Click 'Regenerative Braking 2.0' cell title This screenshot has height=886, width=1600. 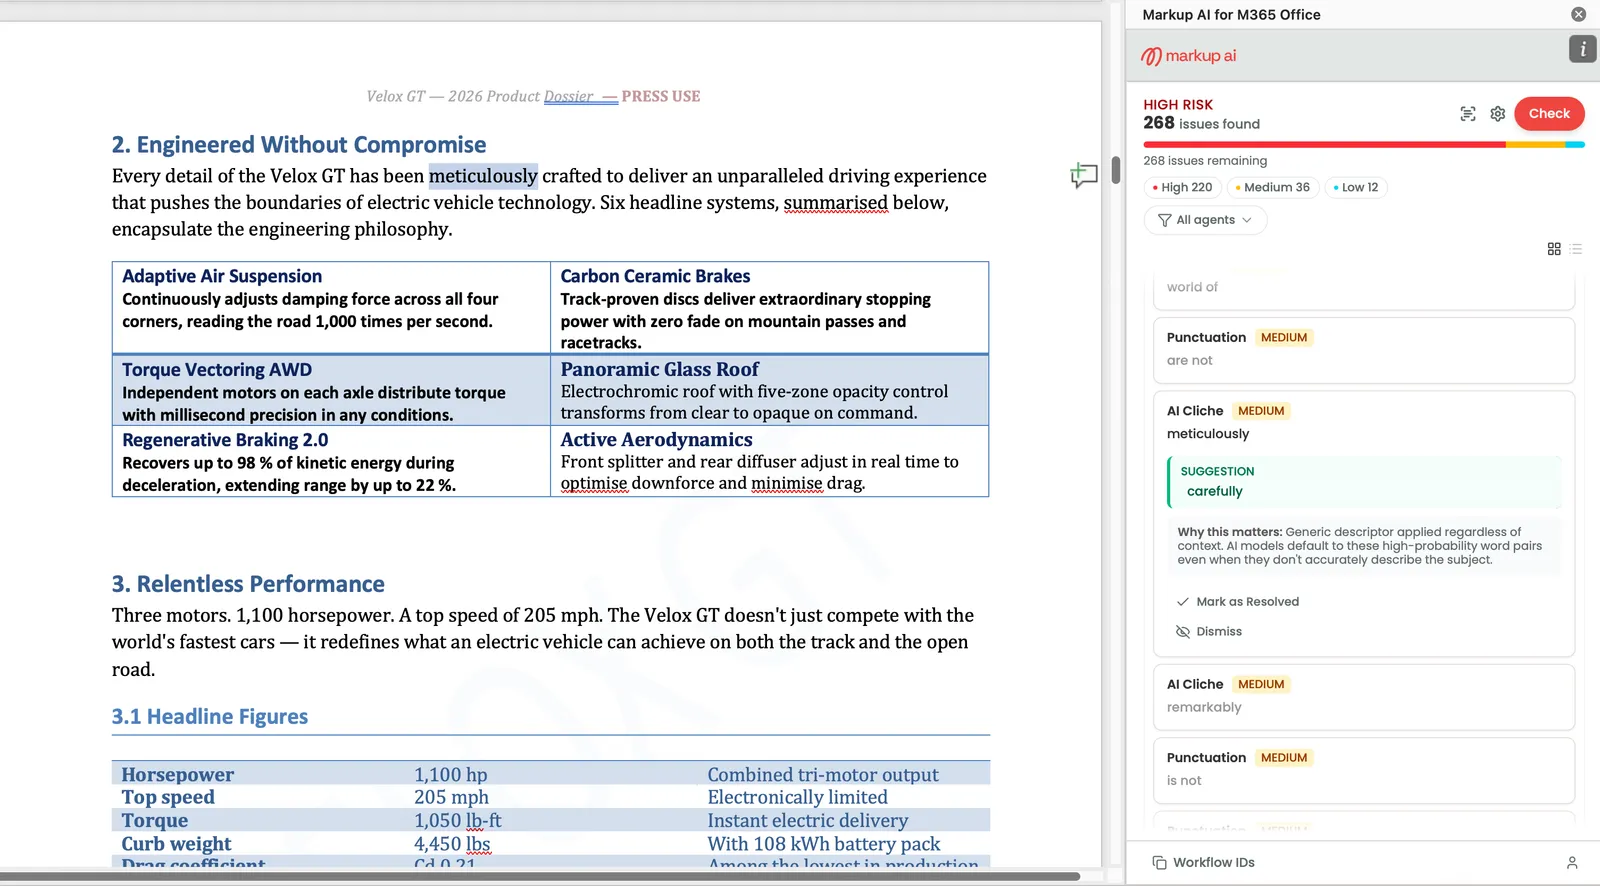pyautogui.click(x=225, y=440)
